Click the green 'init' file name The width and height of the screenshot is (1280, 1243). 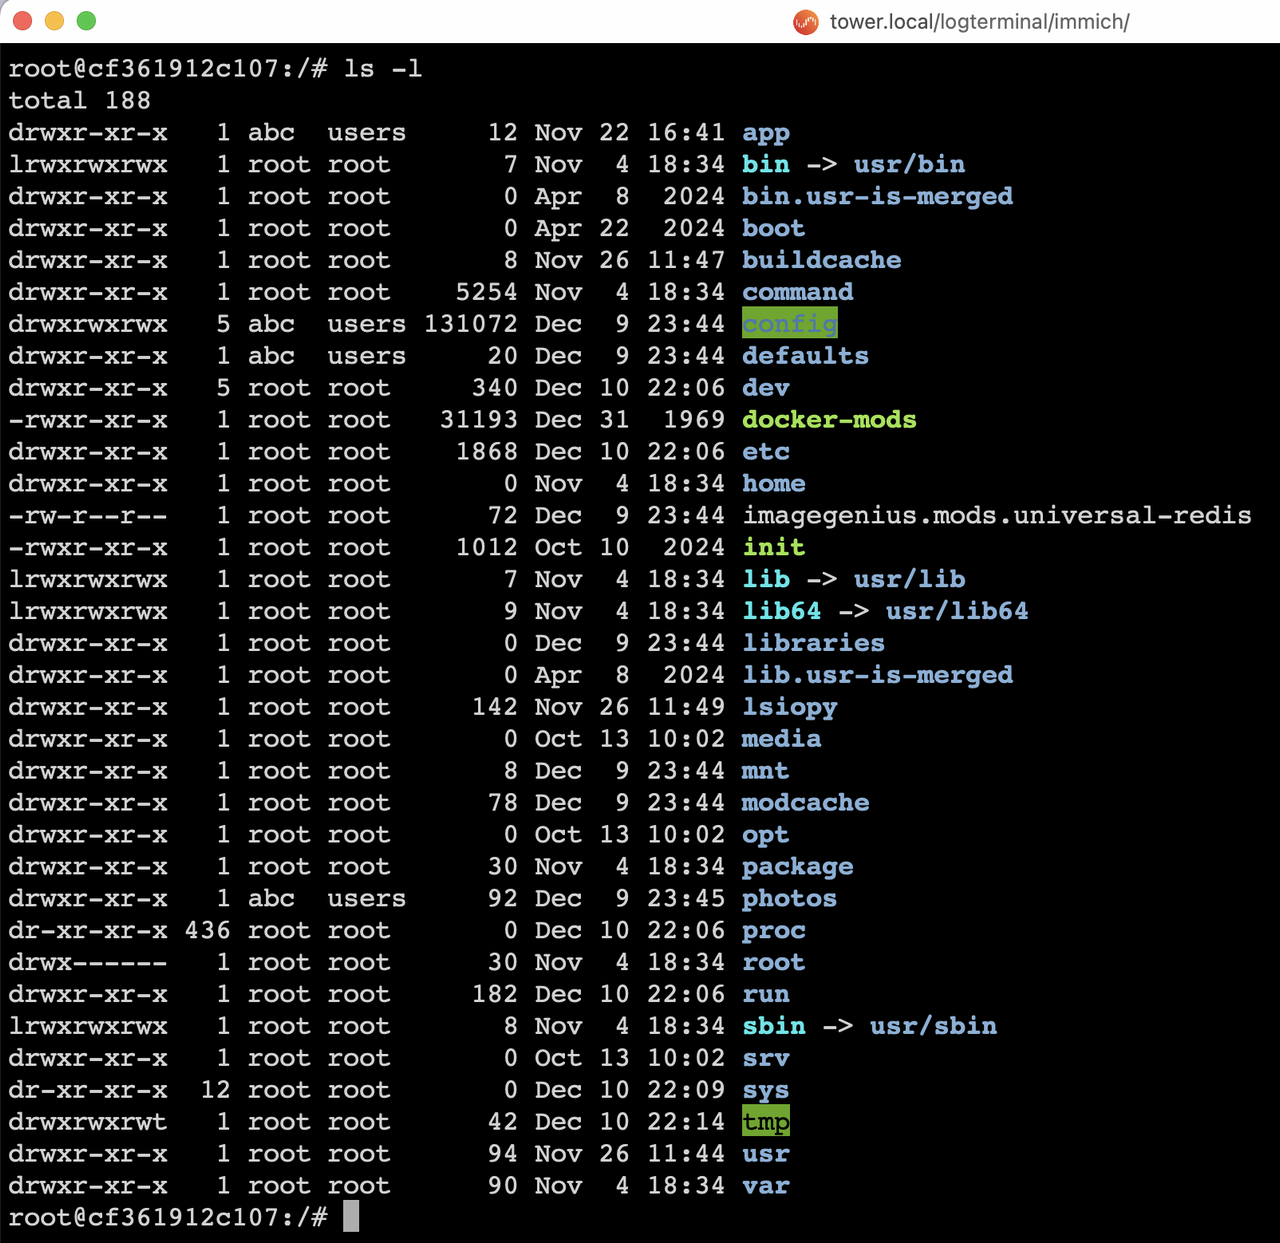(x=774, y=548)
